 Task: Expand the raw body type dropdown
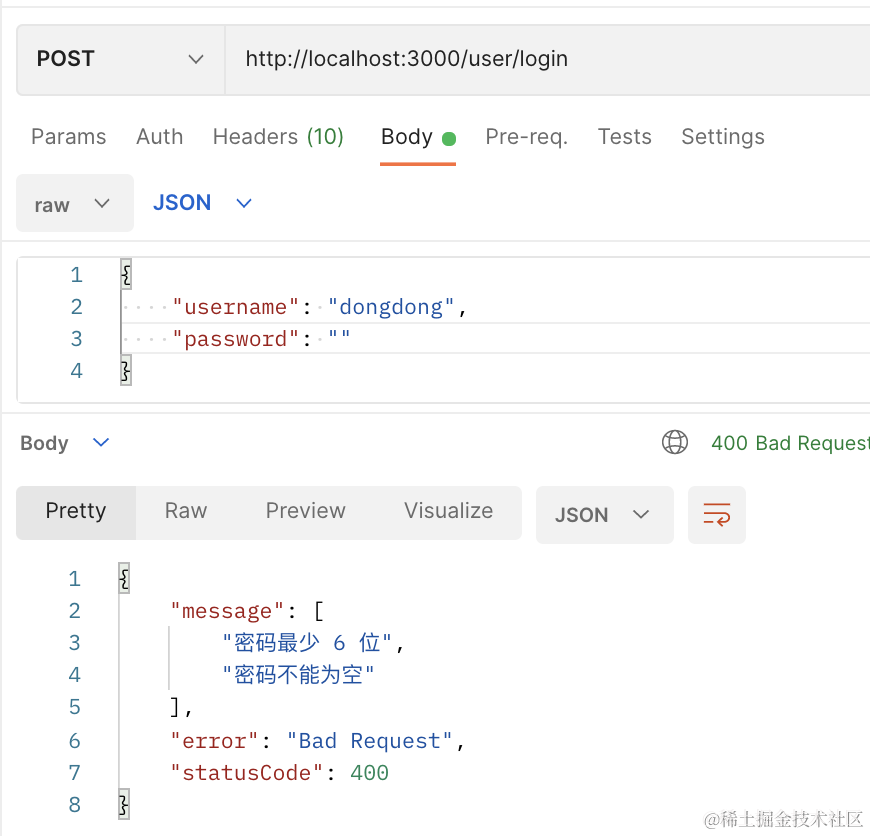(74, 204)
